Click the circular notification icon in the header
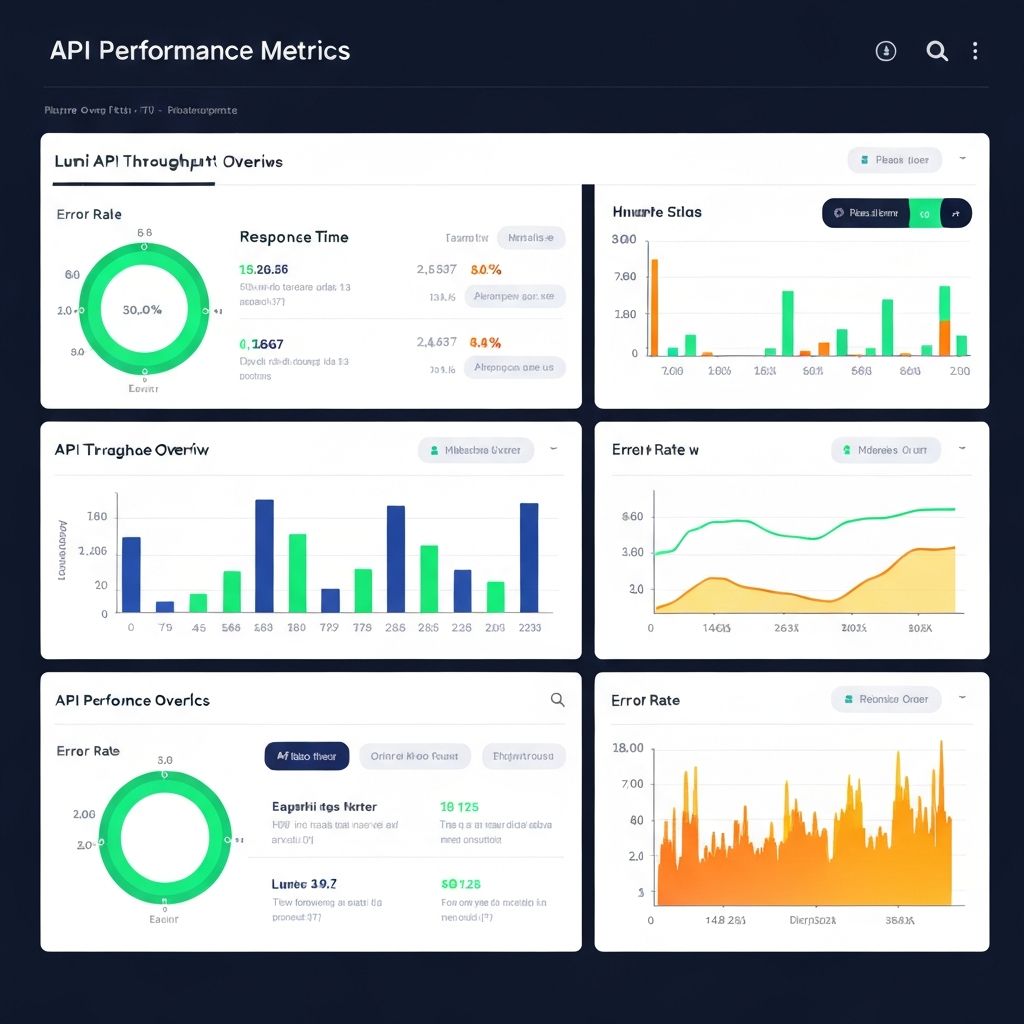The height and width of the screenshot is (1024, 1024). (886, 52)
